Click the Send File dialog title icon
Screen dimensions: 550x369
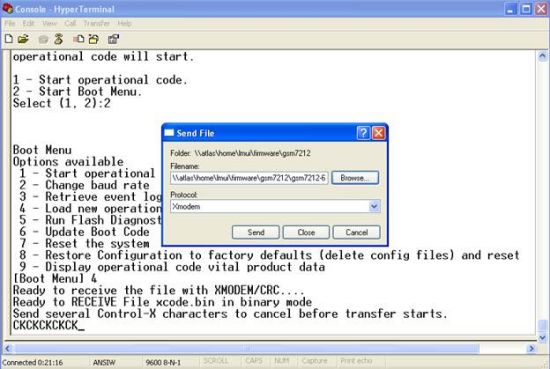(x=169, y=133)
